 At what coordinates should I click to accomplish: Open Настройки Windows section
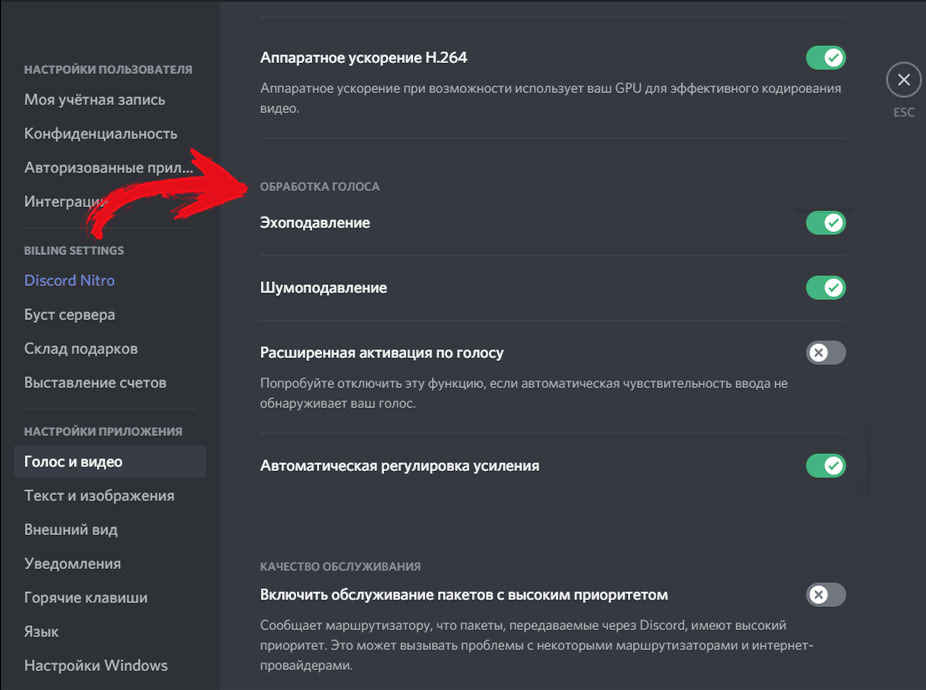pos(96,665)
